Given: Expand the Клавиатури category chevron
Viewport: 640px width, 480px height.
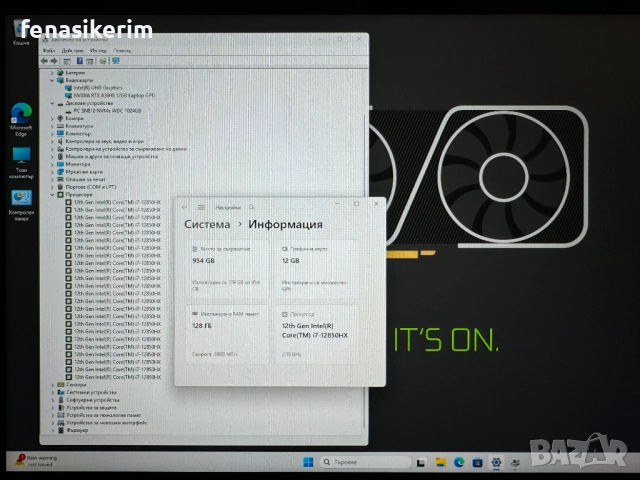Looking at the screenshot, I should pyautogui.click(x=52, y=126).
